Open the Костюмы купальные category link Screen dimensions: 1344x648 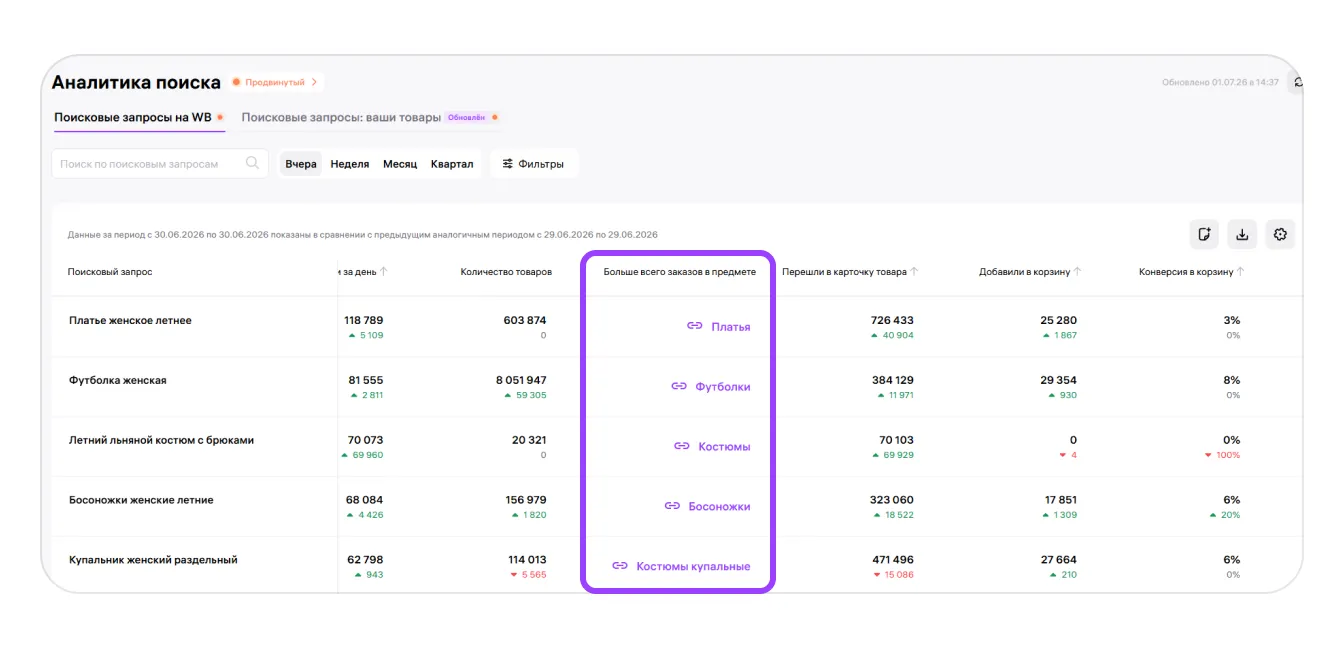(x=693, y=566)
